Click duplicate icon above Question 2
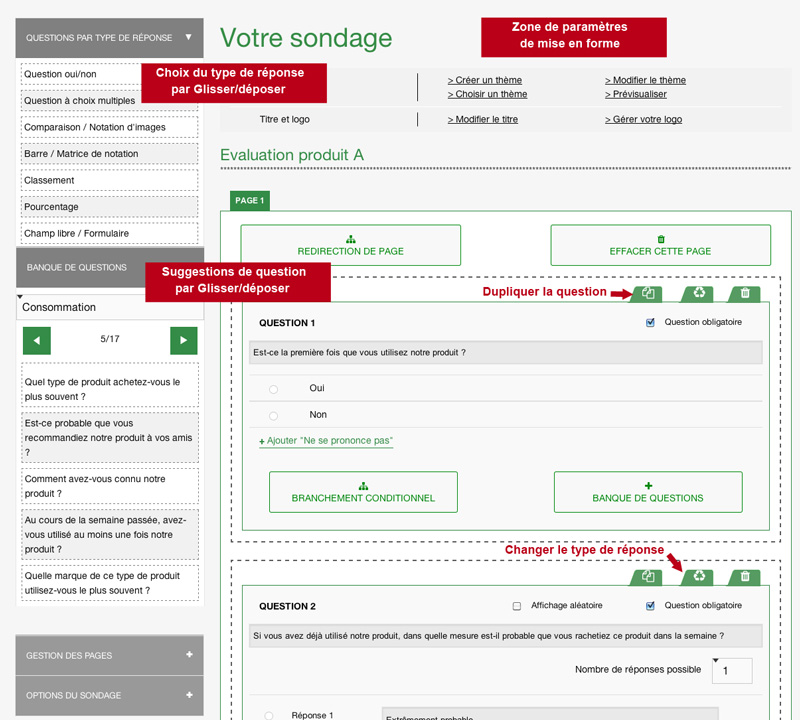800x720 pixels. pyautogui.click(x=649, y=577)
